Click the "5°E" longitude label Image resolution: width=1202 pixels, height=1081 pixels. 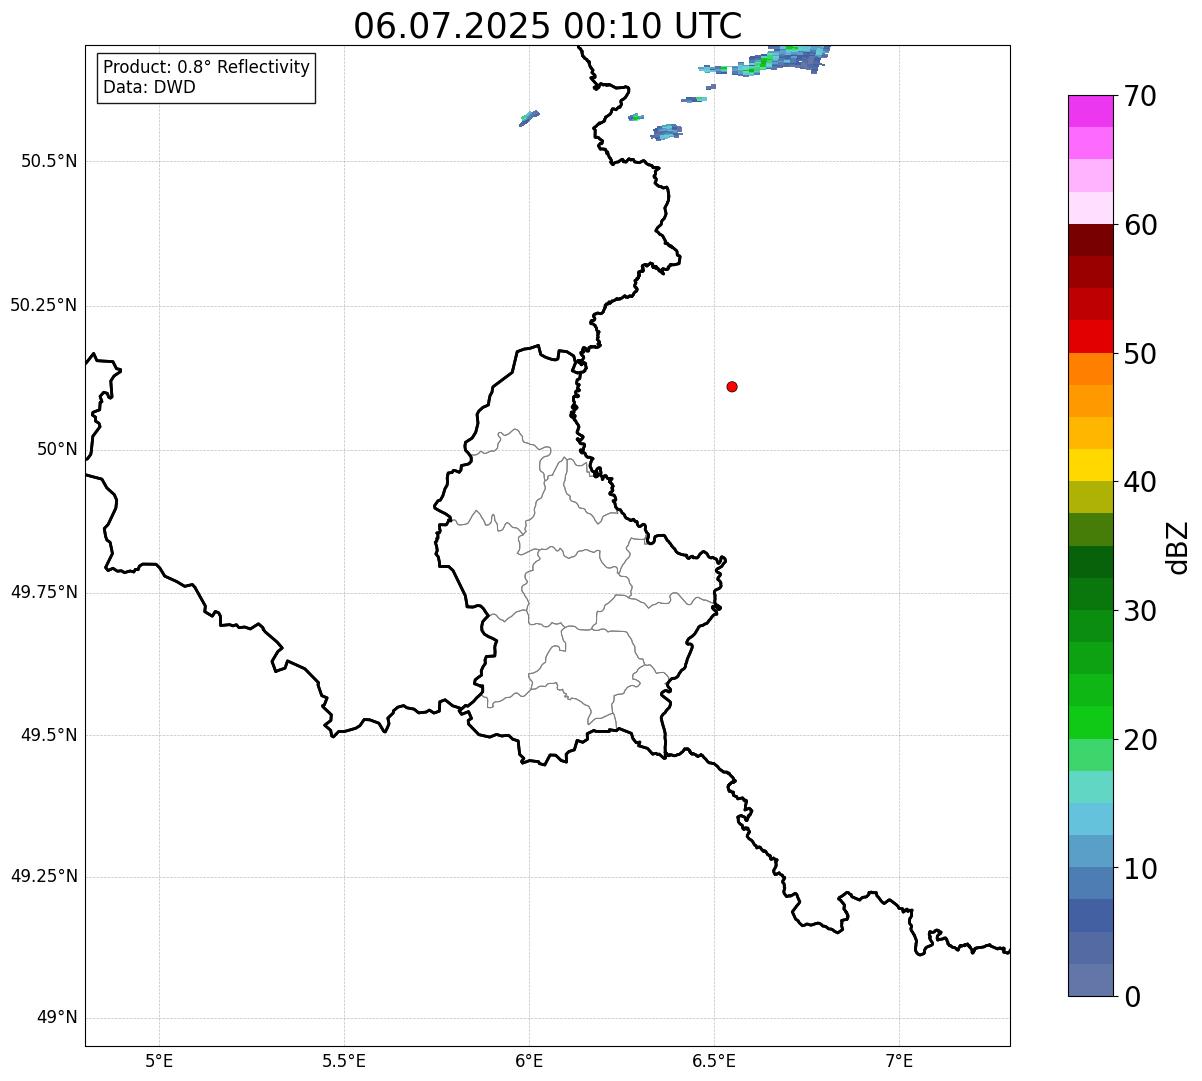159,1060
